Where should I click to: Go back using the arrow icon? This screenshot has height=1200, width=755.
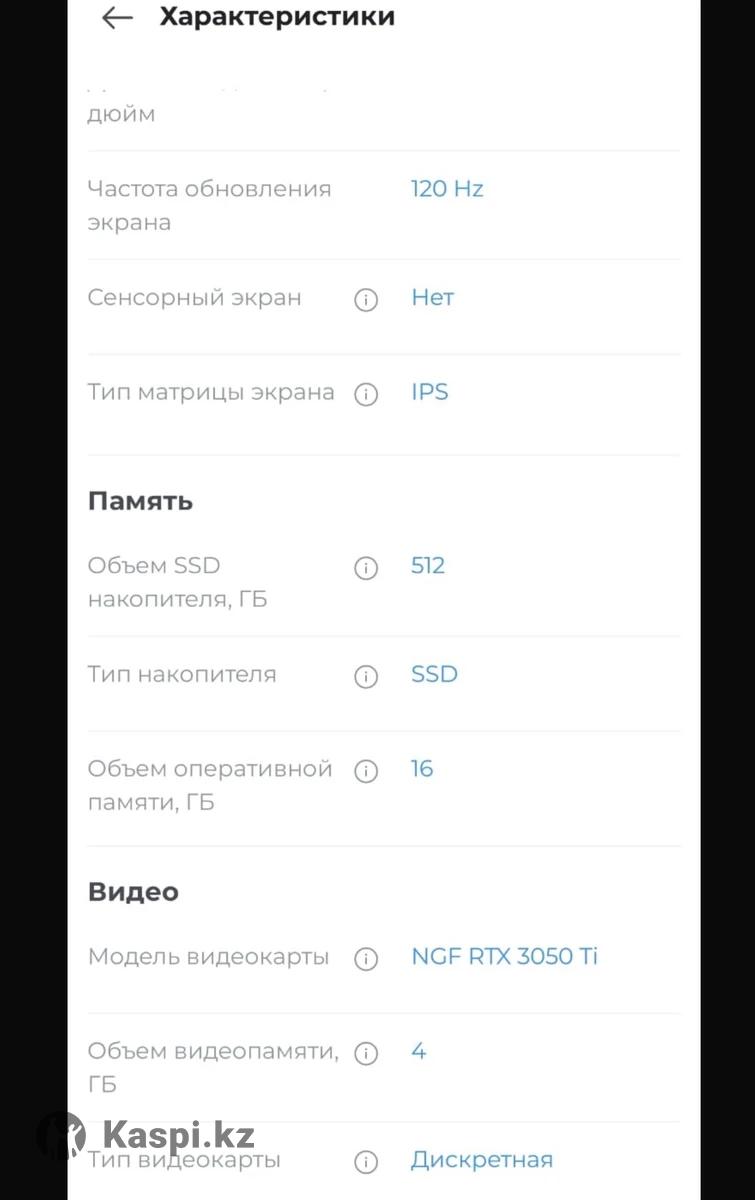point(117,18)
